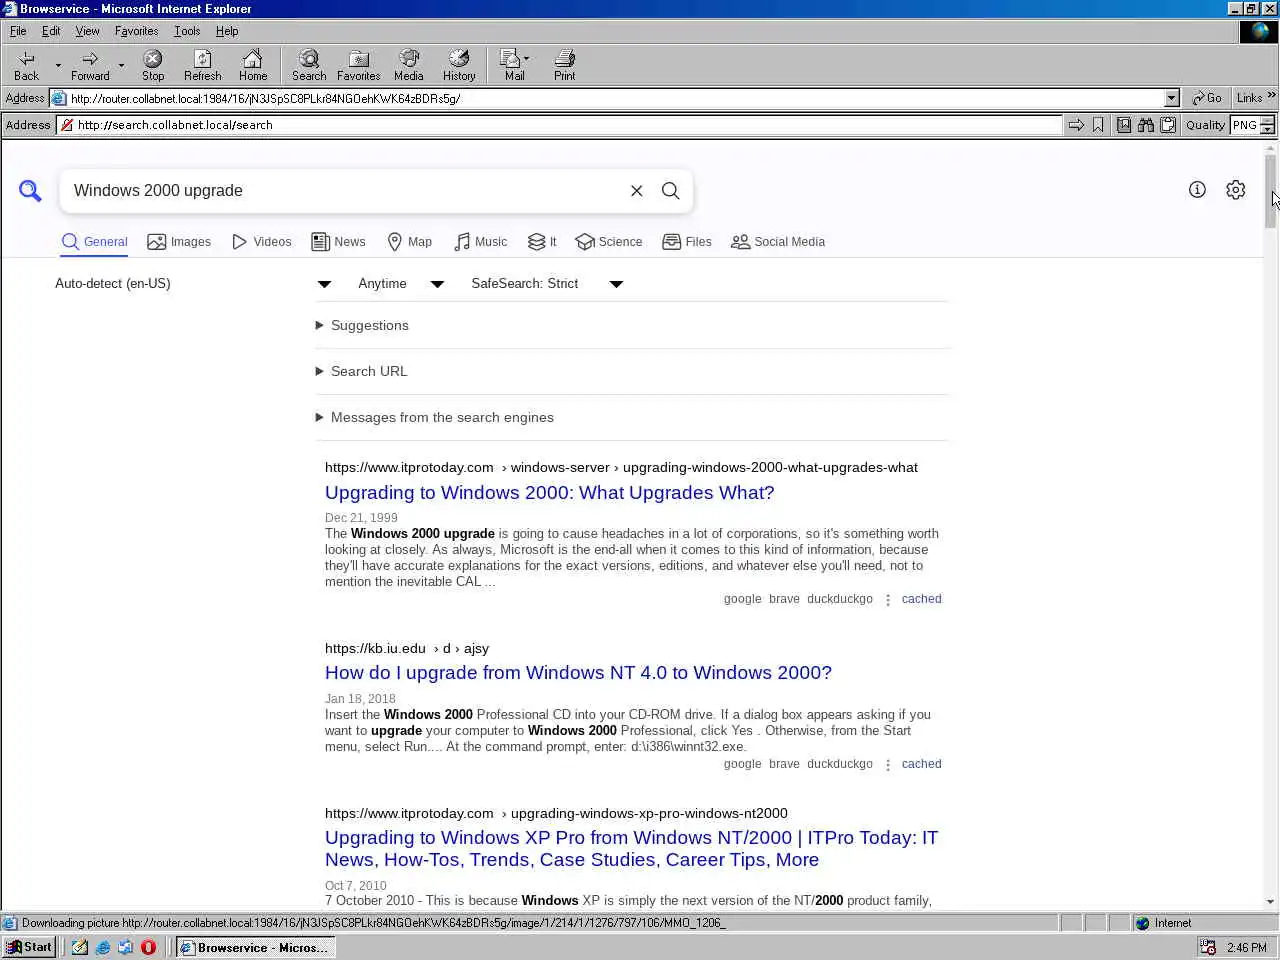
Task: Open search preferences gear icon
Action: [x=1236, y=190]
